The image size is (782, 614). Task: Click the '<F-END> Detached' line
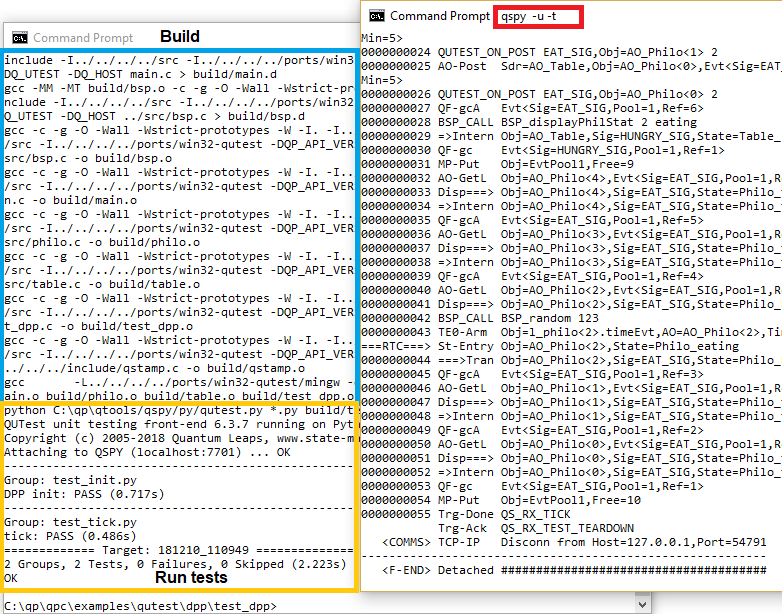tap(560, 570)
